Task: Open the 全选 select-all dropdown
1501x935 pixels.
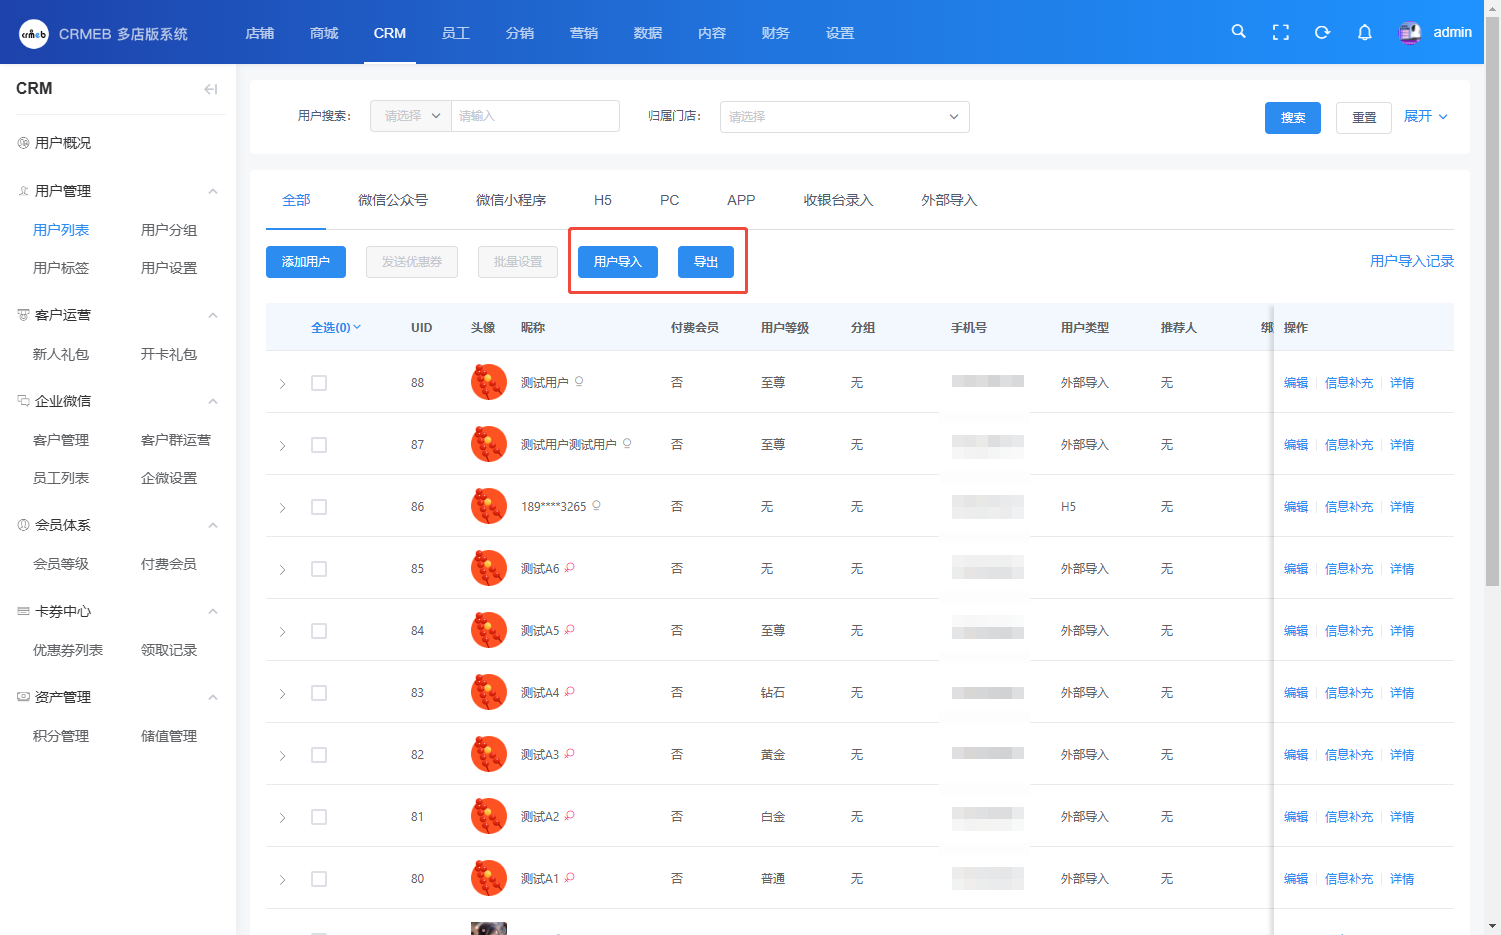Action: point(336,328)
